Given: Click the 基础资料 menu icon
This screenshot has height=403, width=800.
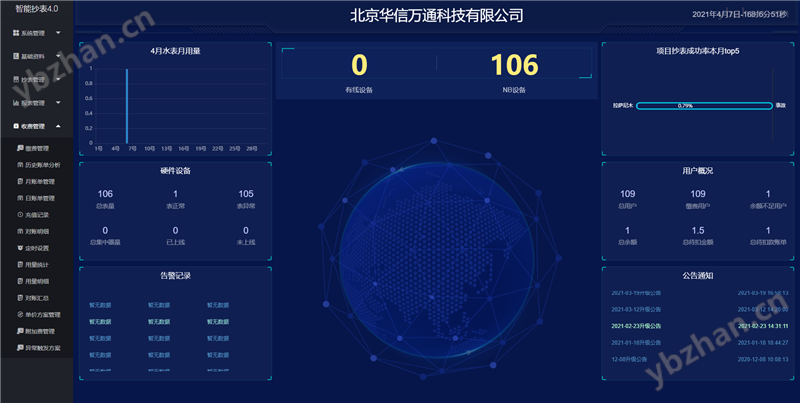Looking at the screenshot, I should 16,56.
